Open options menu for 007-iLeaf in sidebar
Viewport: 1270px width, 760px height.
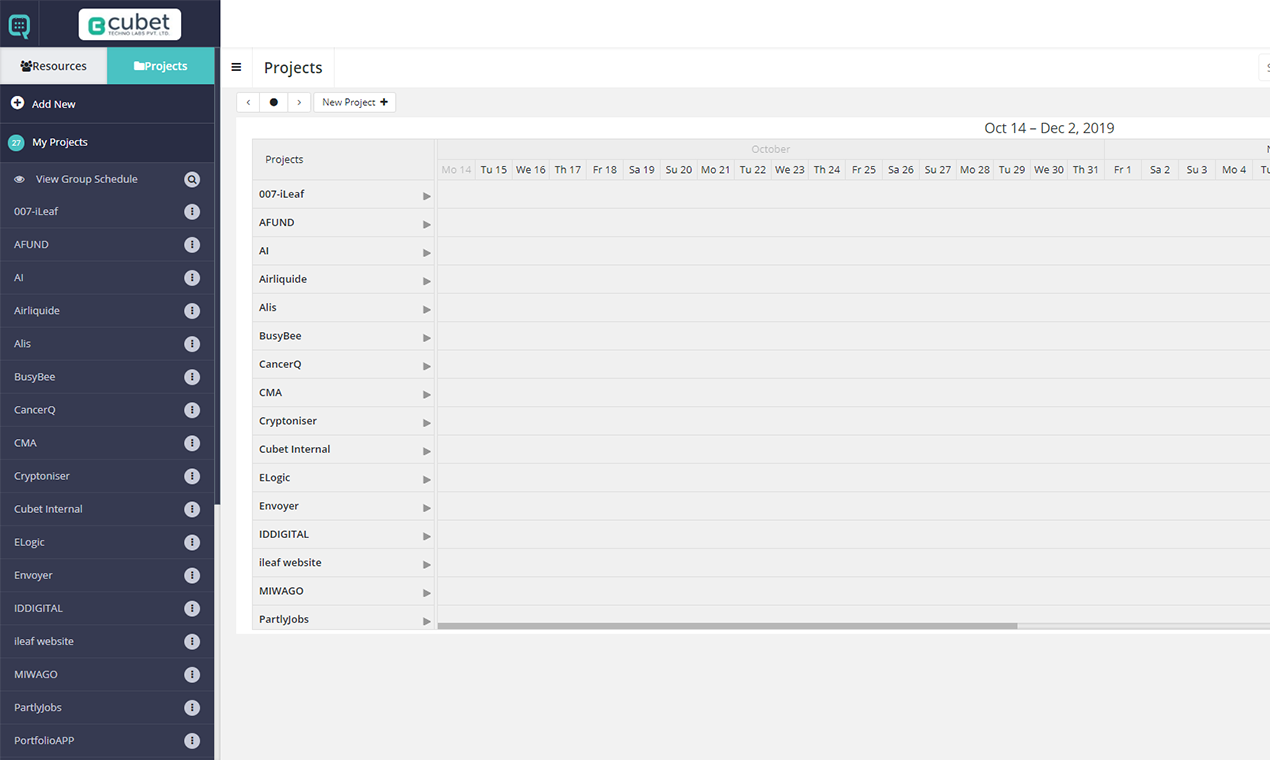pyautogui.click(x=192, y=212)
